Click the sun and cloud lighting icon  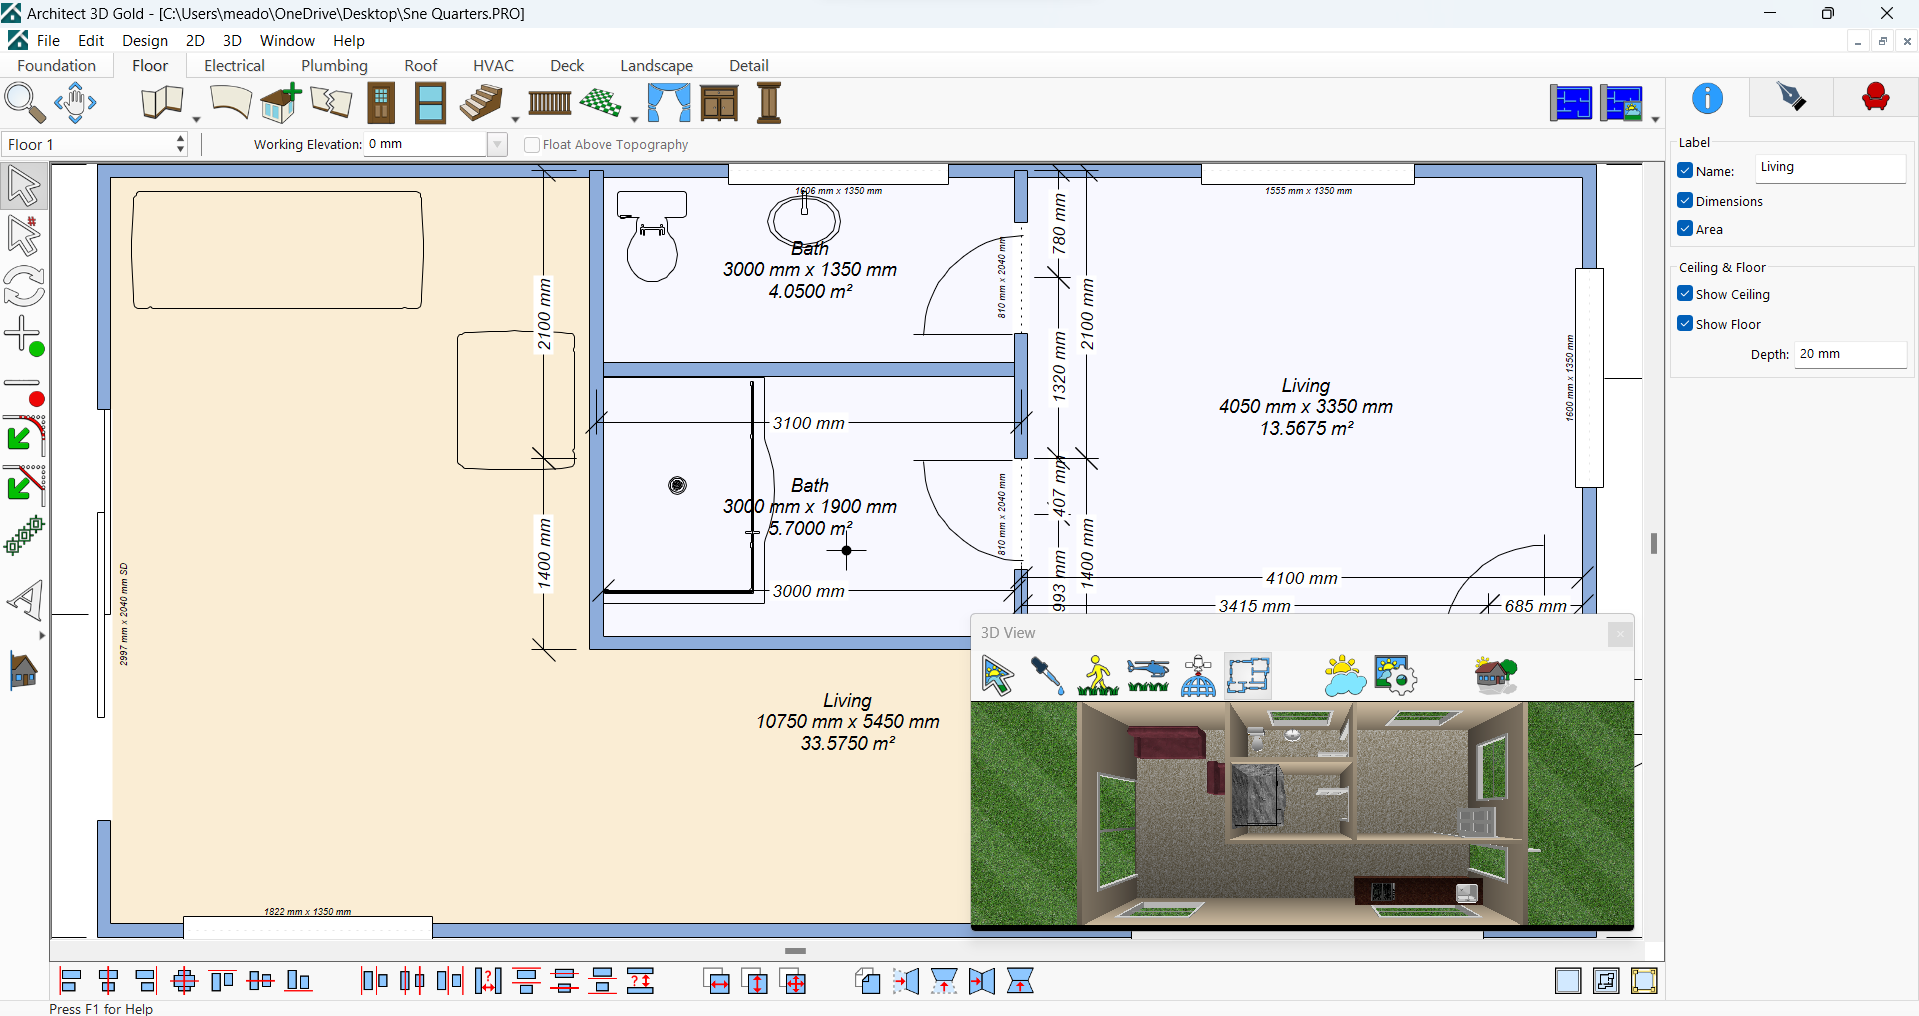(x=1344, y=676)
